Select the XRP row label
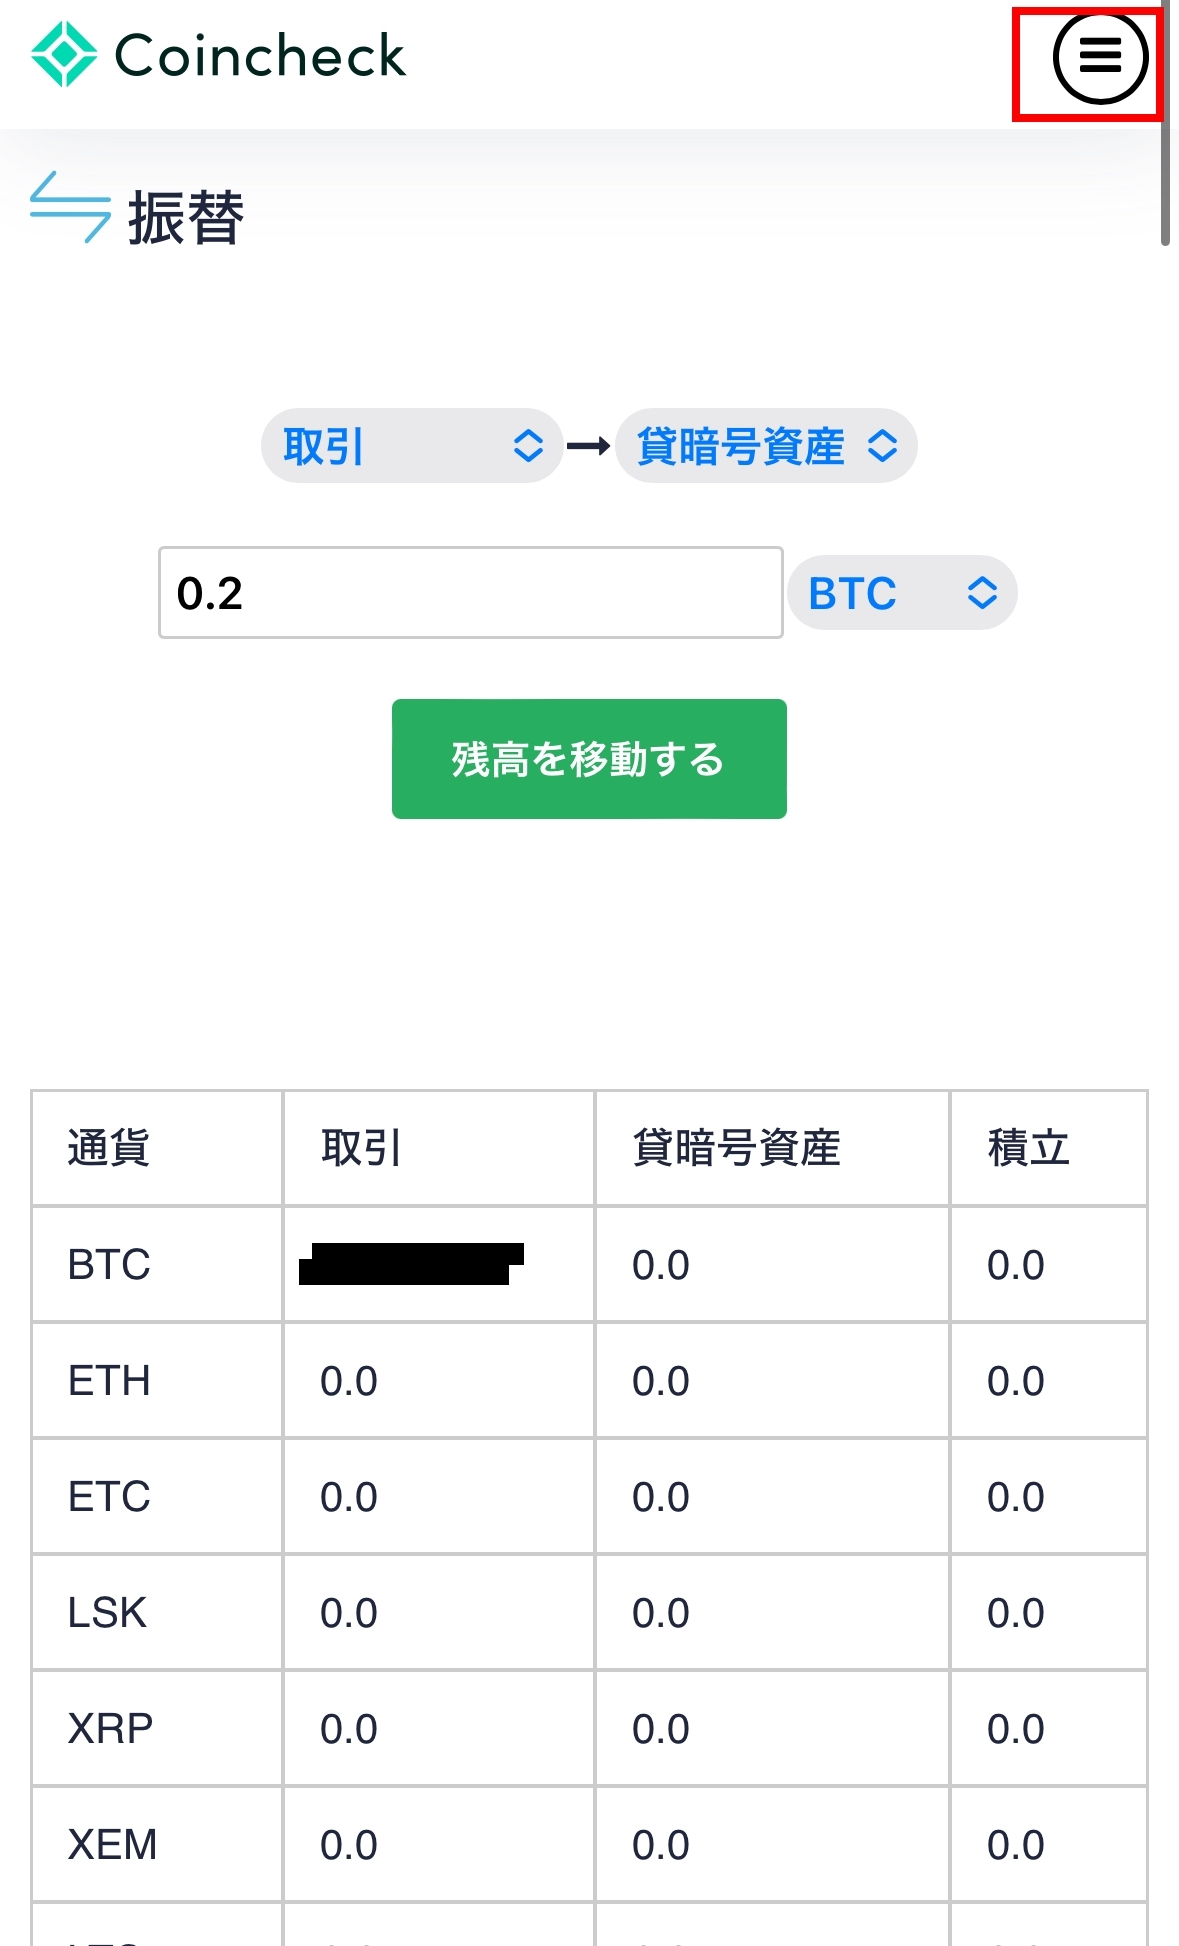 tap(110, 1729)
